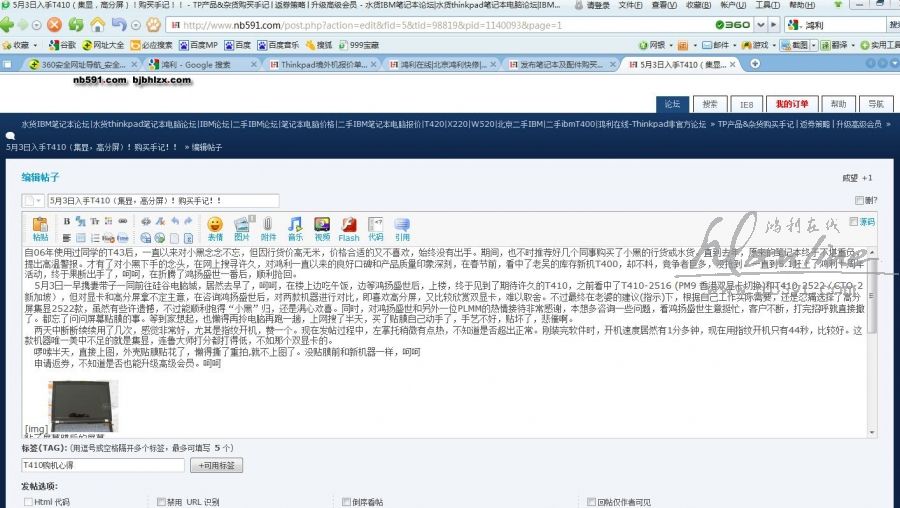Open the 我的订单 site tab
Viewport: 900px width, 508px height.
(x=792, y=104)
